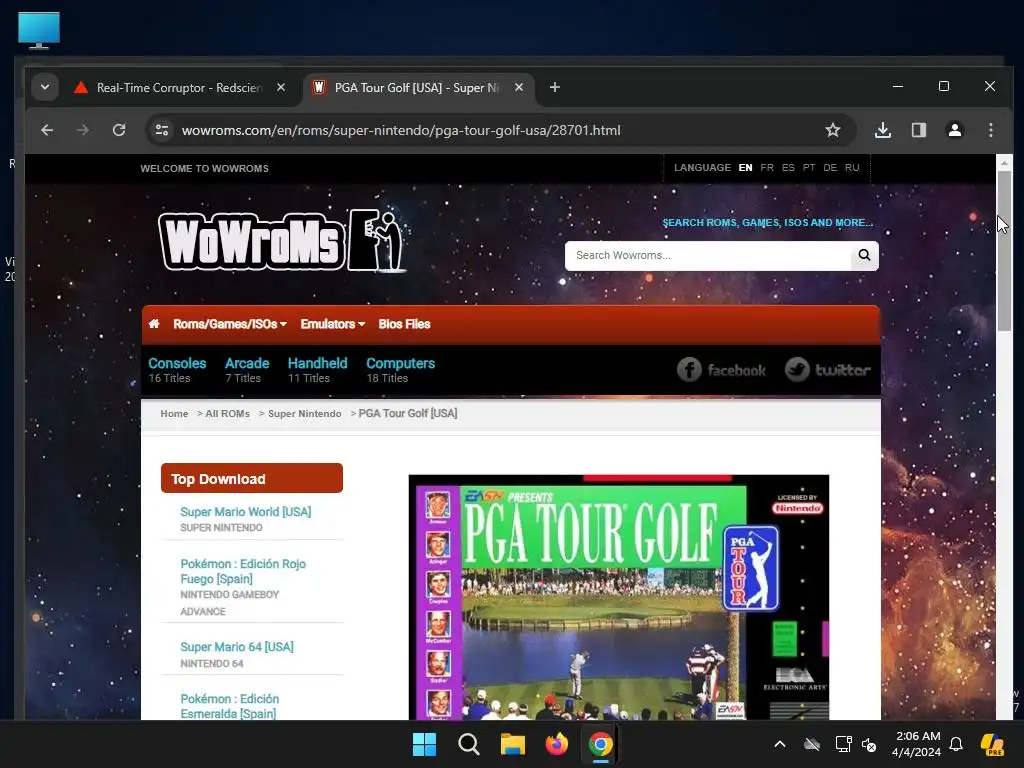Image resolution: width=1024 pixels, height=768 pixels.
Task: Open File Explorer from taskbar
Action: coord(513,744)
